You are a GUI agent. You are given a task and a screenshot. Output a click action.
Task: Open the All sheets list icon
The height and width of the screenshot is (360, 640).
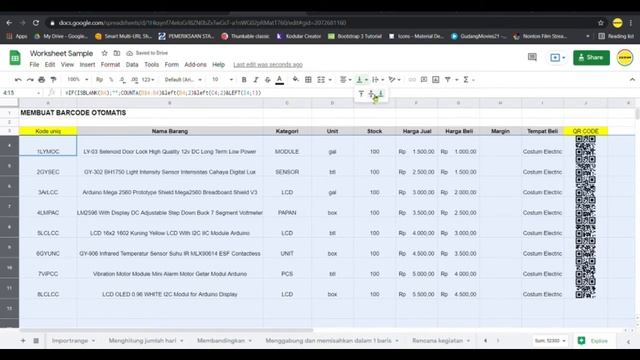[36, 340]
